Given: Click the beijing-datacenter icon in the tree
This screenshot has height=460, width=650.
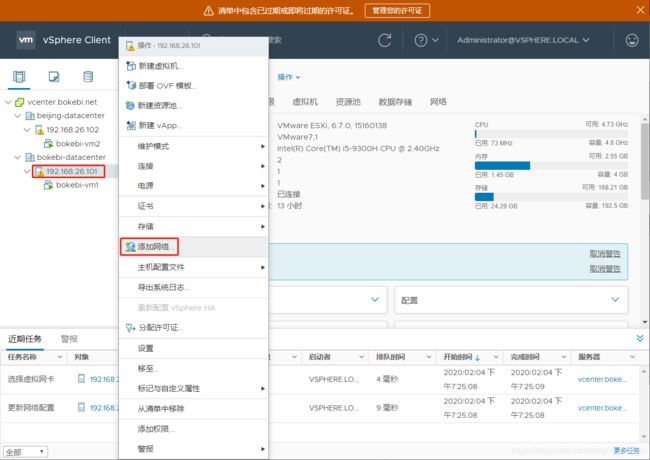Looking at the screenshot, I should tap(30, 116).
